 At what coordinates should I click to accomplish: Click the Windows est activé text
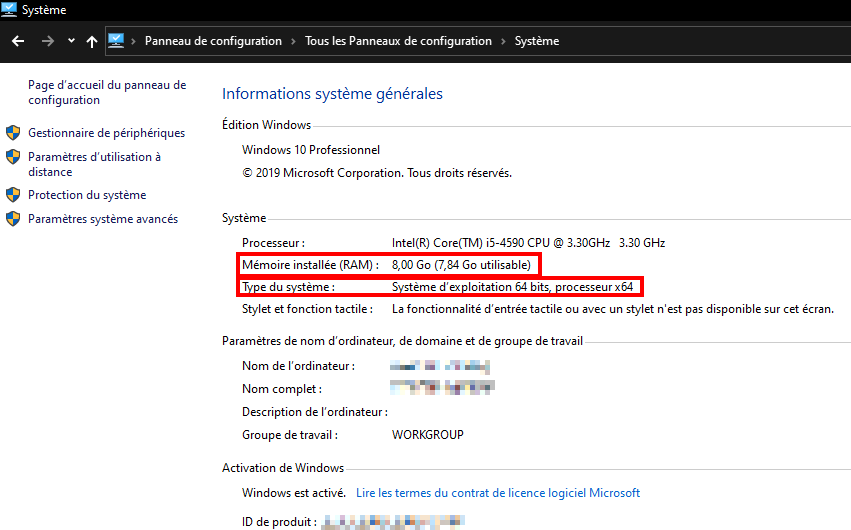[x=294, y=493]
